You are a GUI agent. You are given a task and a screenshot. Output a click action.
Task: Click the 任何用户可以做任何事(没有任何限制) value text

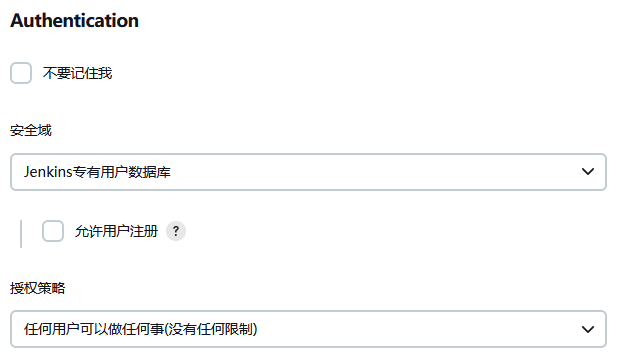coord(140,329)
